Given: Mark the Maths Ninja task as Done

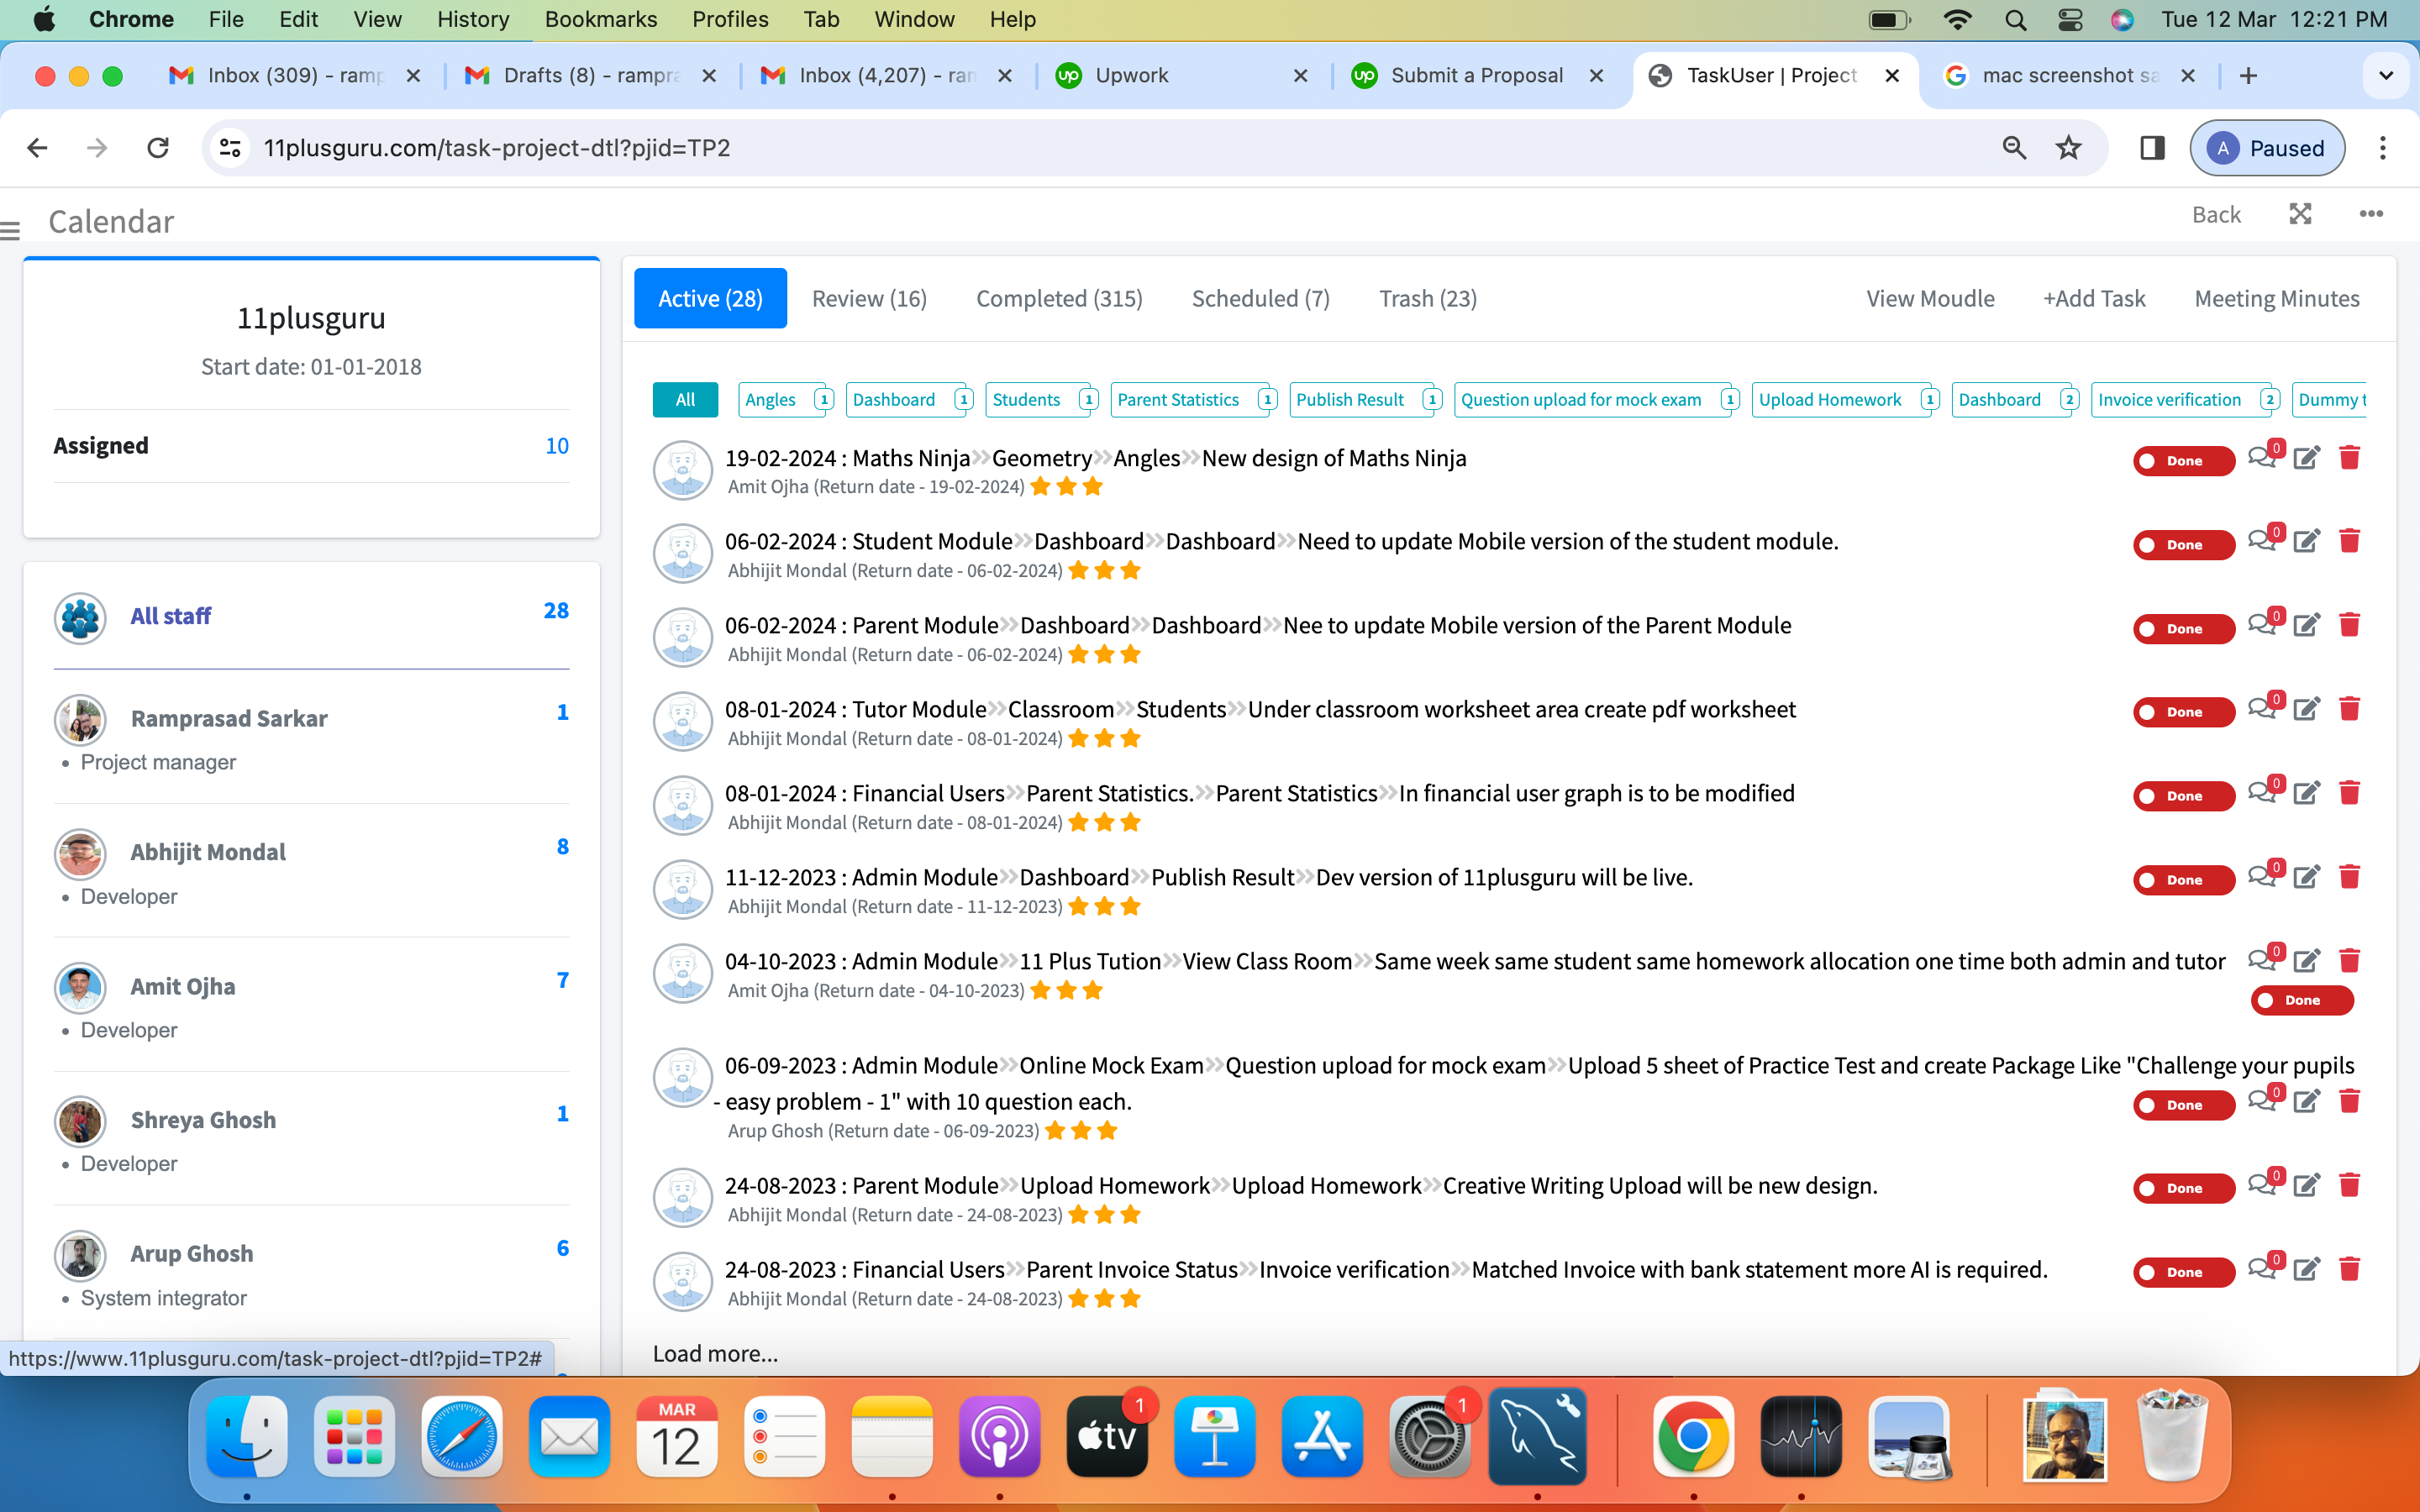Looking at the screenshot, I should click(x=2183, y=461).
